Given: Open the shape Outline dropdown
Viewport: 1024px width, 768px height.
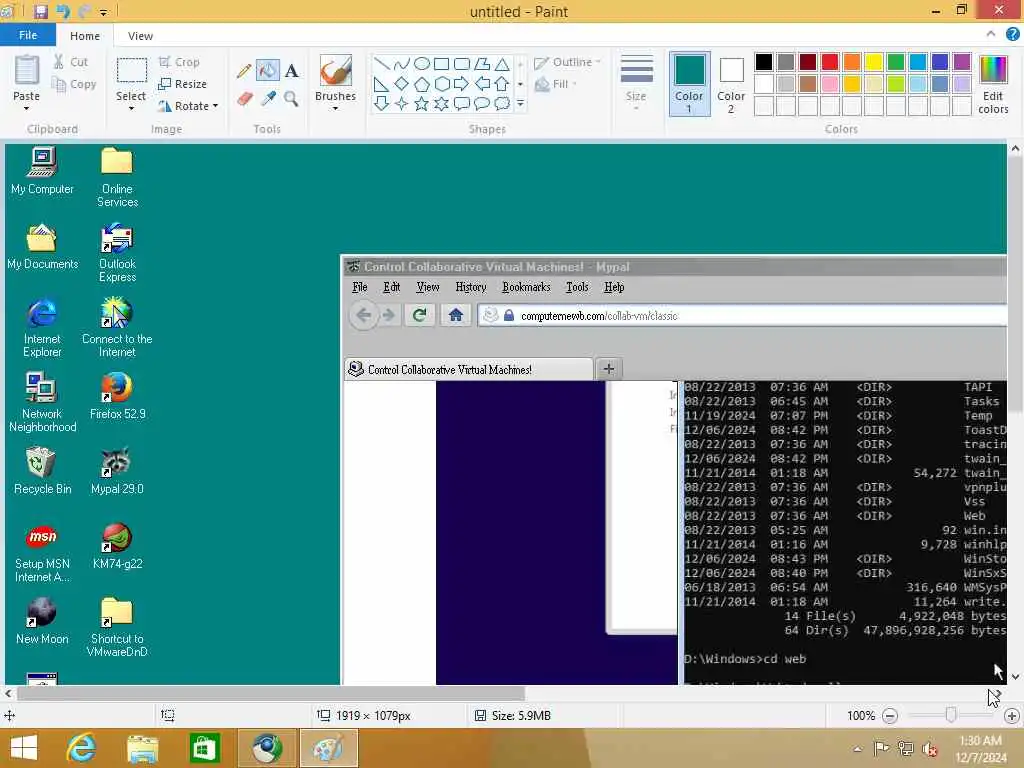Looking at the screenshot, I should click(x=567, y=62).
